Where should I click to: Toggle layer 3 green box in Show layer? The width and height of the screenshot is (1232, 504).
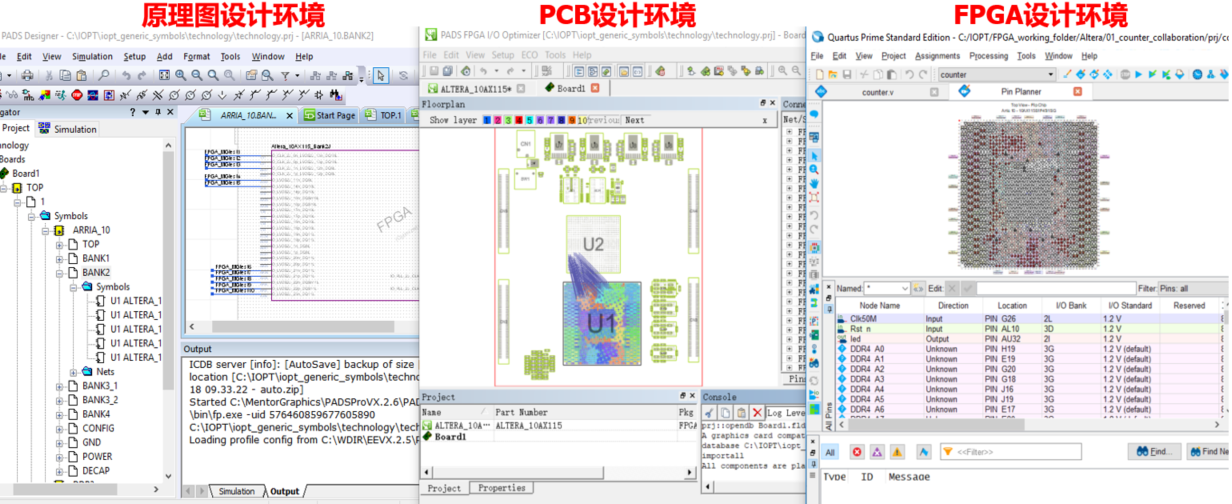click(508, 120)
